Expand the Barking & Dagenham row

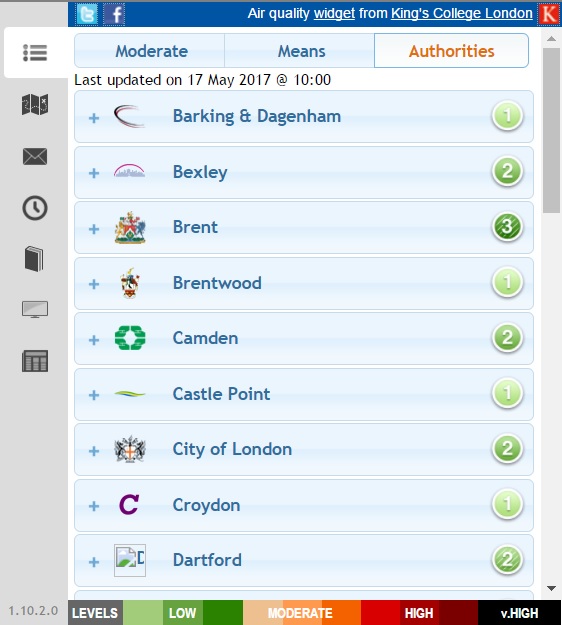(304, 116)
